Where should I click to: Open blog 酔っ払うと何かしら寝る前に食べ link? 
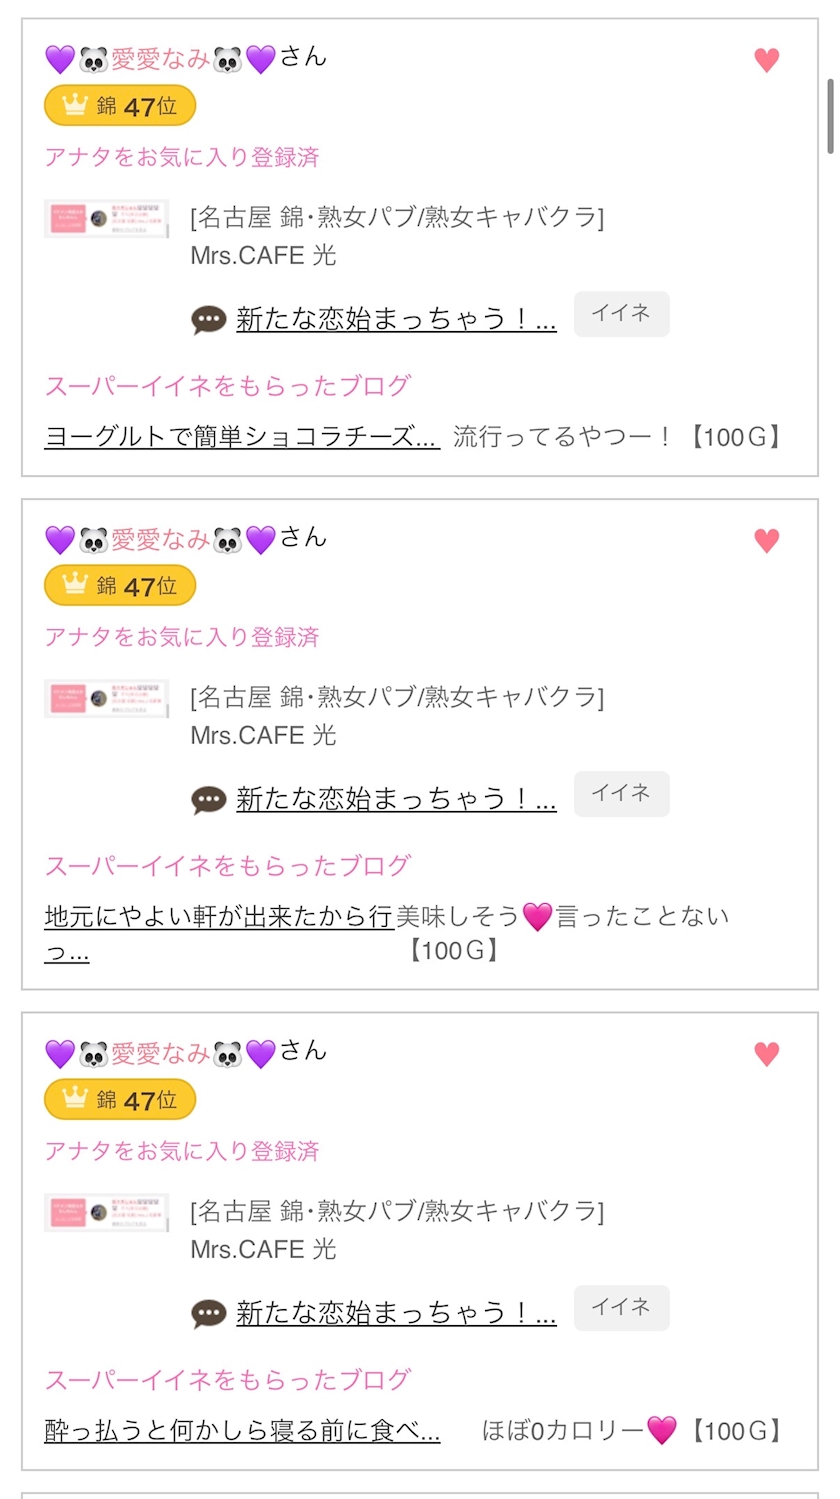coord(242,1431)
